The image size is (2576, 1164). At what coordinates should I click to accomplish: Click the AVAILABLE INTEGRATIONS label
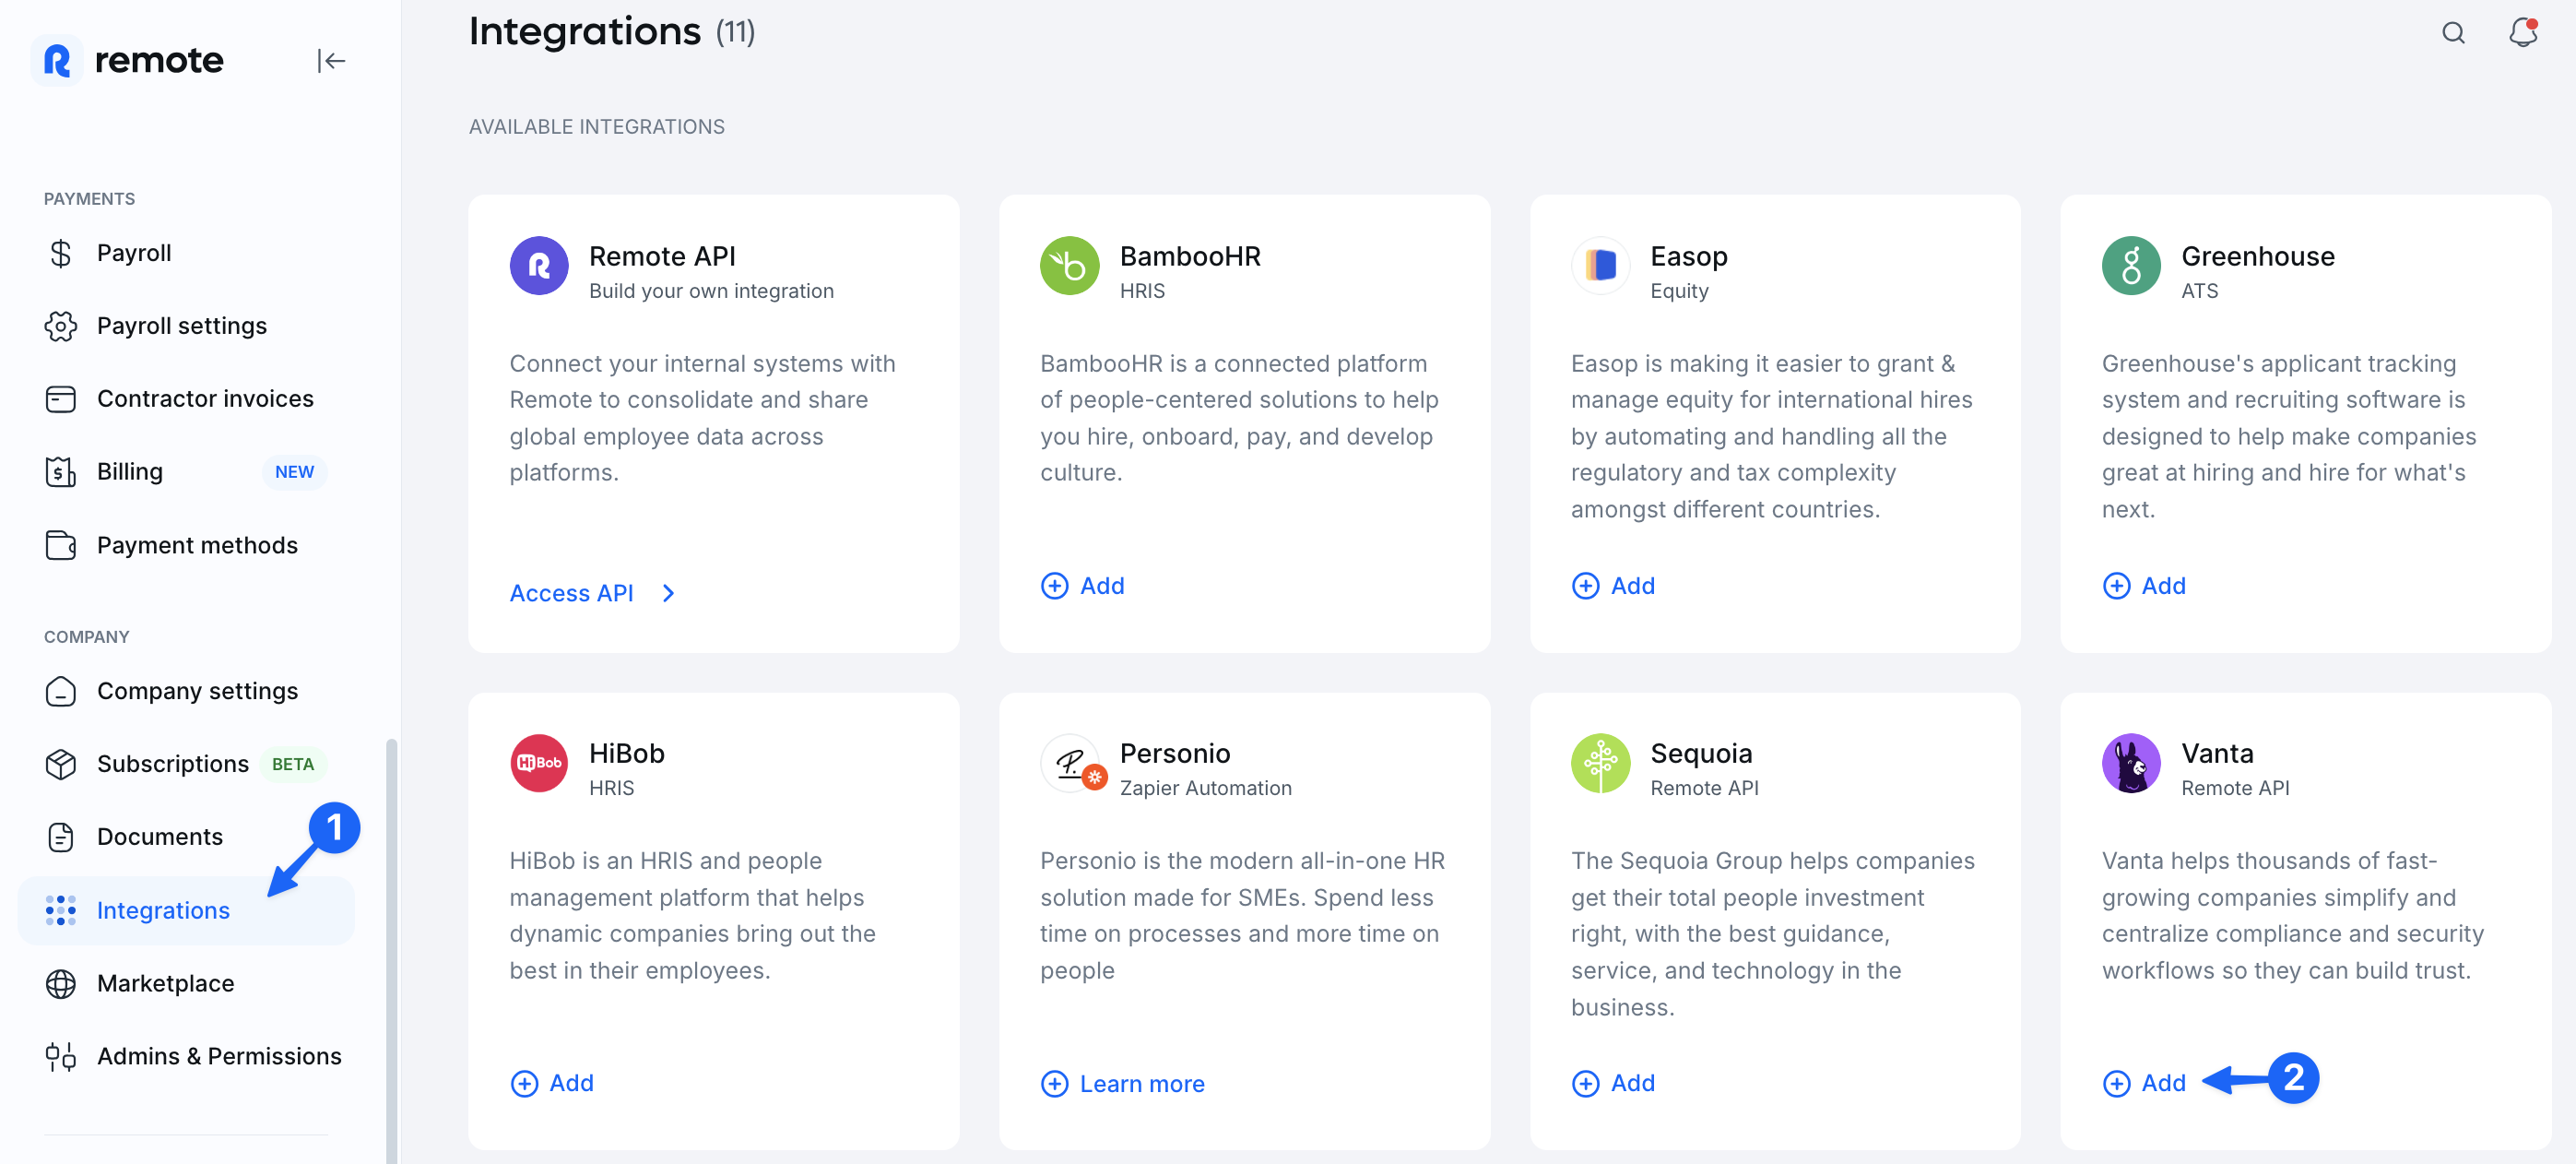point(597,127)
